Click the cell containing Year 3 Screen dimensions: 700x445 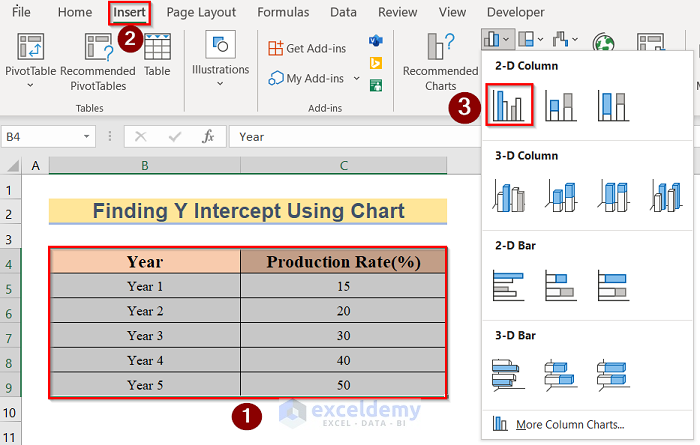[x=145, y=336]
